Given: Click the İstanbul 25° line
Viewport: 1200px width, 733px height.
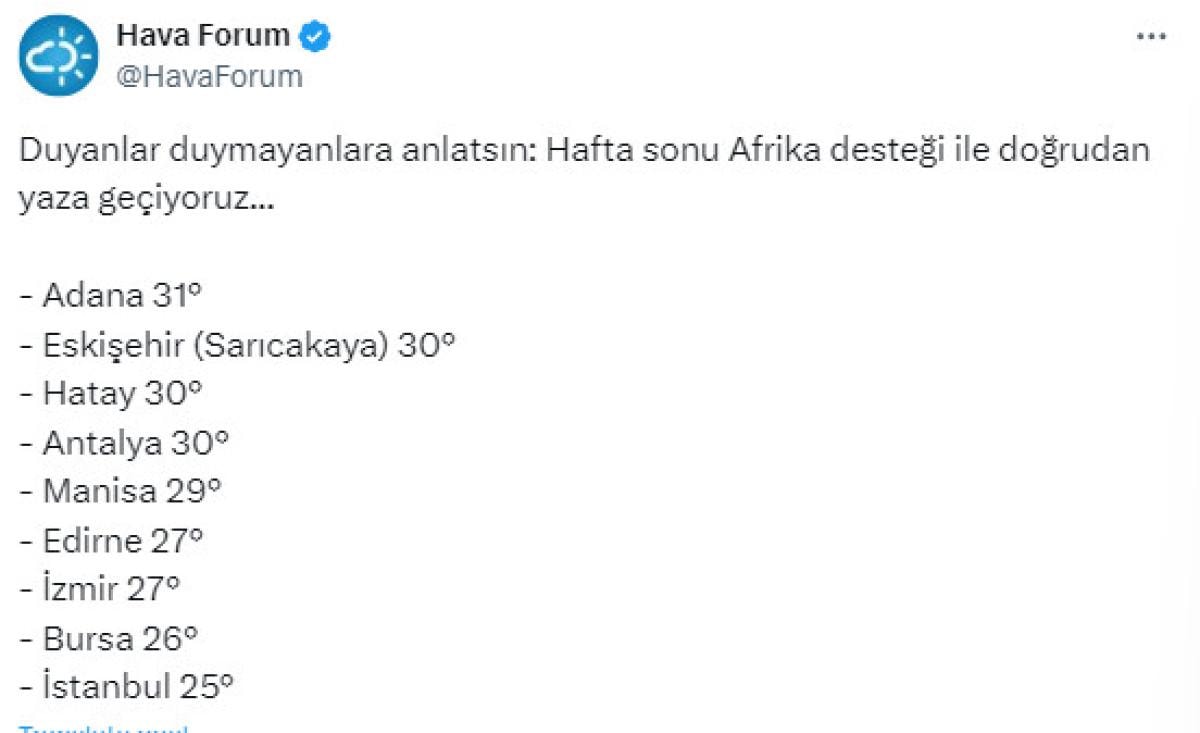Looking at the screenshot, I should pyautogui.click(x=127, y=687).
